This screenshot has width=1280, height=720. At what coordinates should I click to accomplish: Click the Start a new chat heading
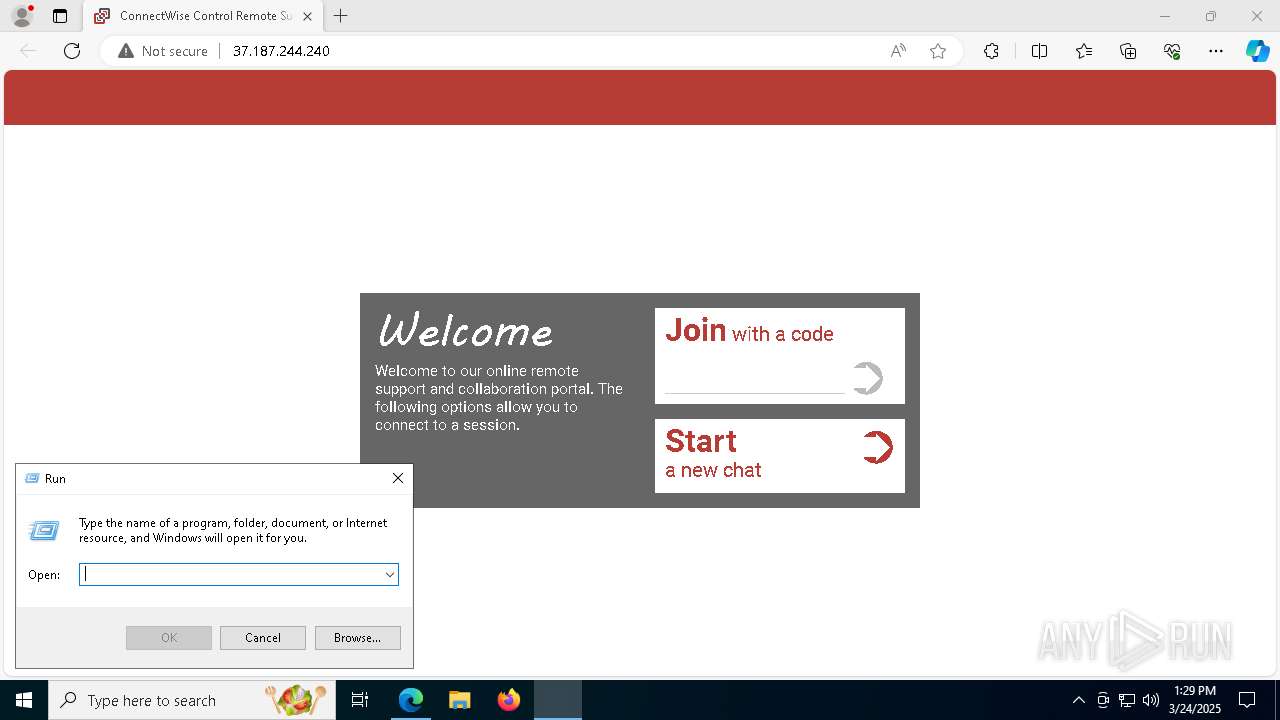pos(713,453)
